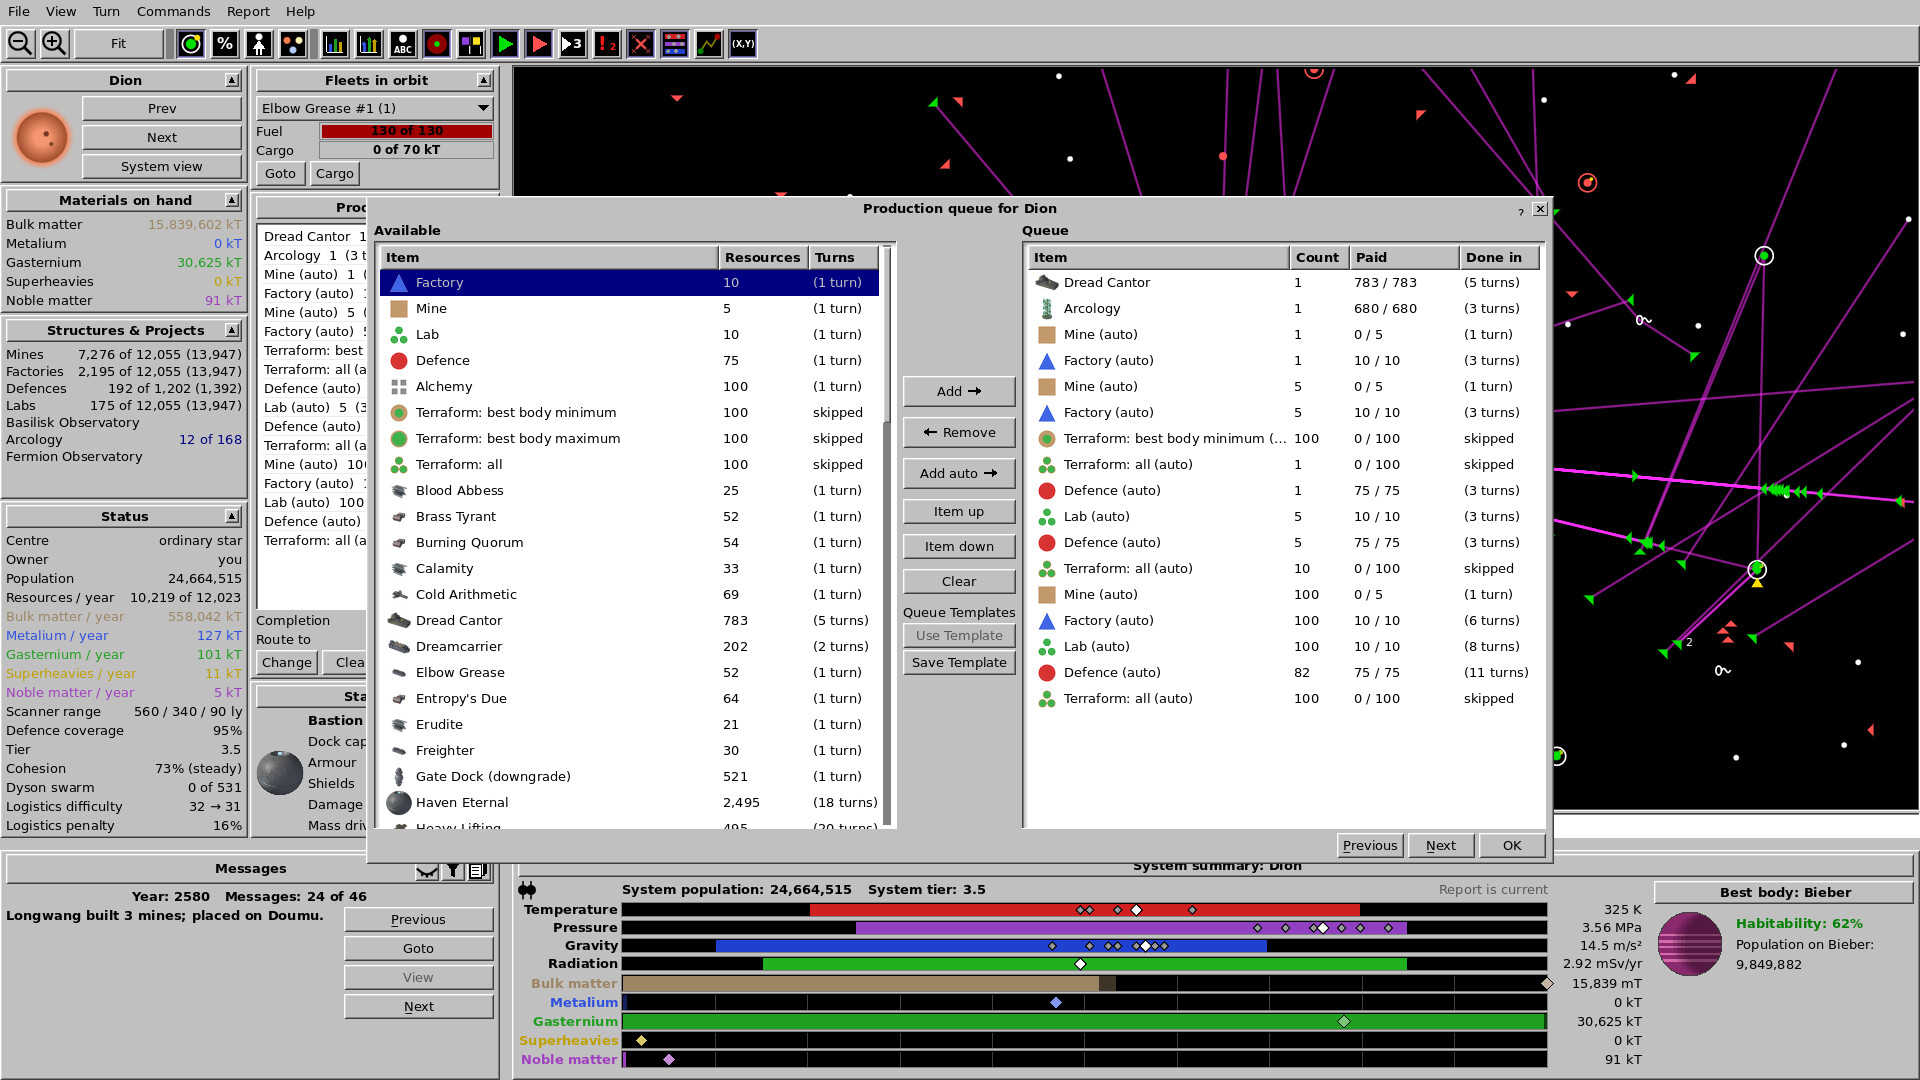Click the Temperature habitability bar
Screen dimensions: 1920x1080
coord(1084,909)
